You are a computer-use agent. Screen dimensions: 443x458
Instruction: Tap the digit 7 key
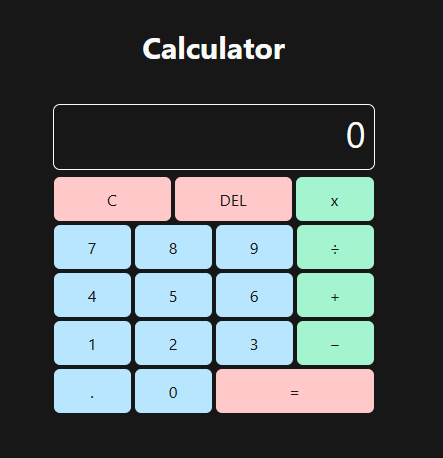click(92, 247)
